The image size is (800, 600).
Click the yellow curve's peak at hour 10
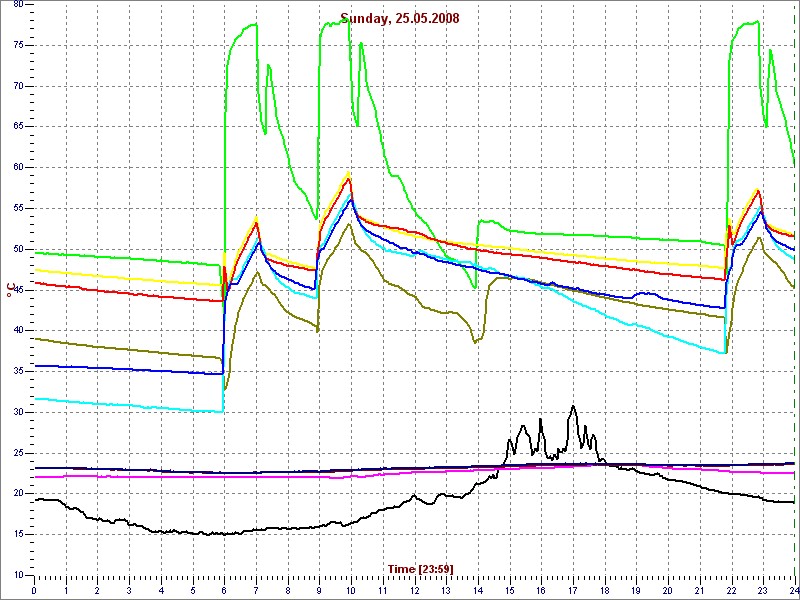tap(349, 173)
